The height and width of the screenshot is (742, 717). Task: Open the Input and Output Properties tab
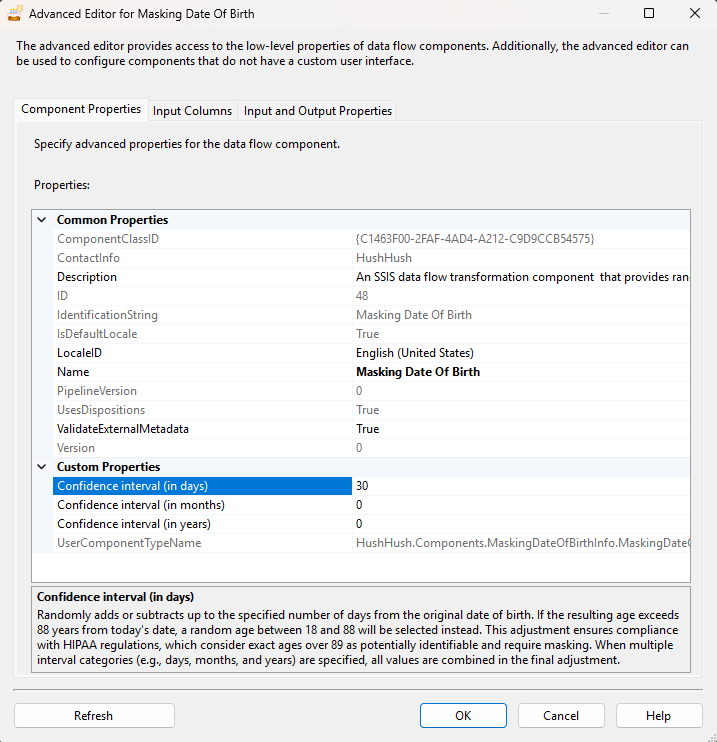(x=318, y=111)
